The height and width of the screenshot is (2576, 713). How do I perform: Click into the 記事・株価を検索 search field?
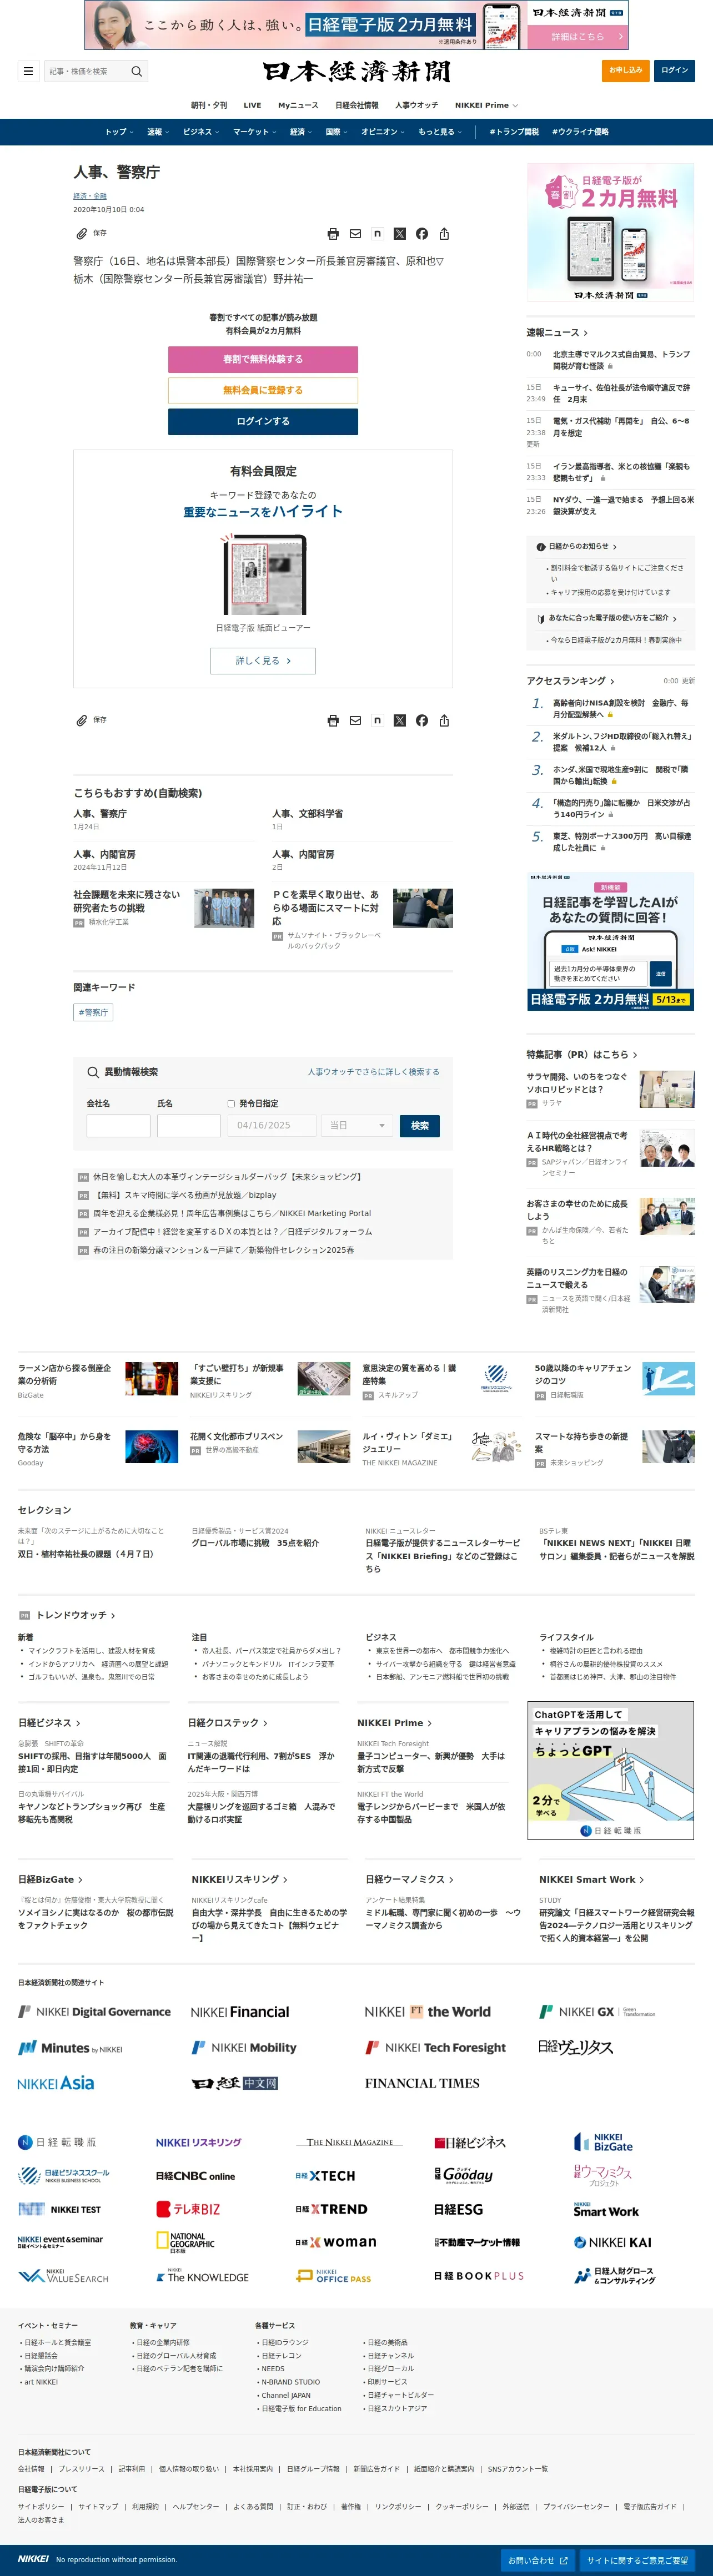pyautogui.click(x=87, y=71)
